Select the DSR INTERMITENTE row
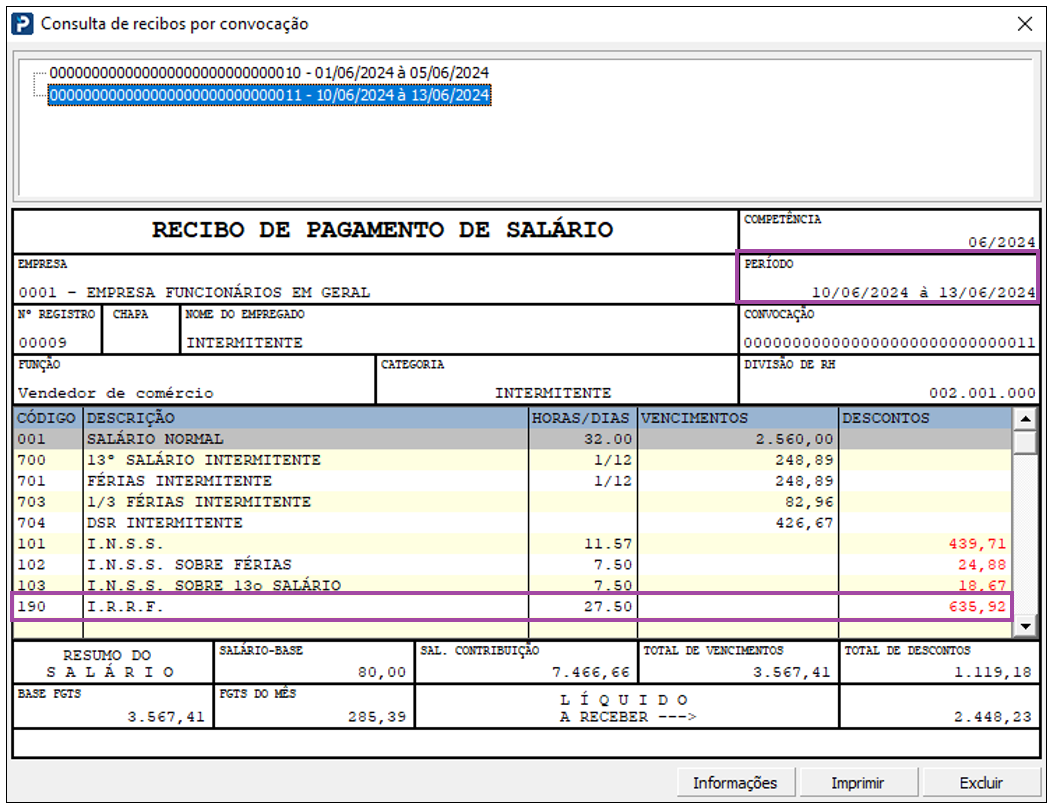Viewport: 1055px width, 809px height. [x=513, y=523]
